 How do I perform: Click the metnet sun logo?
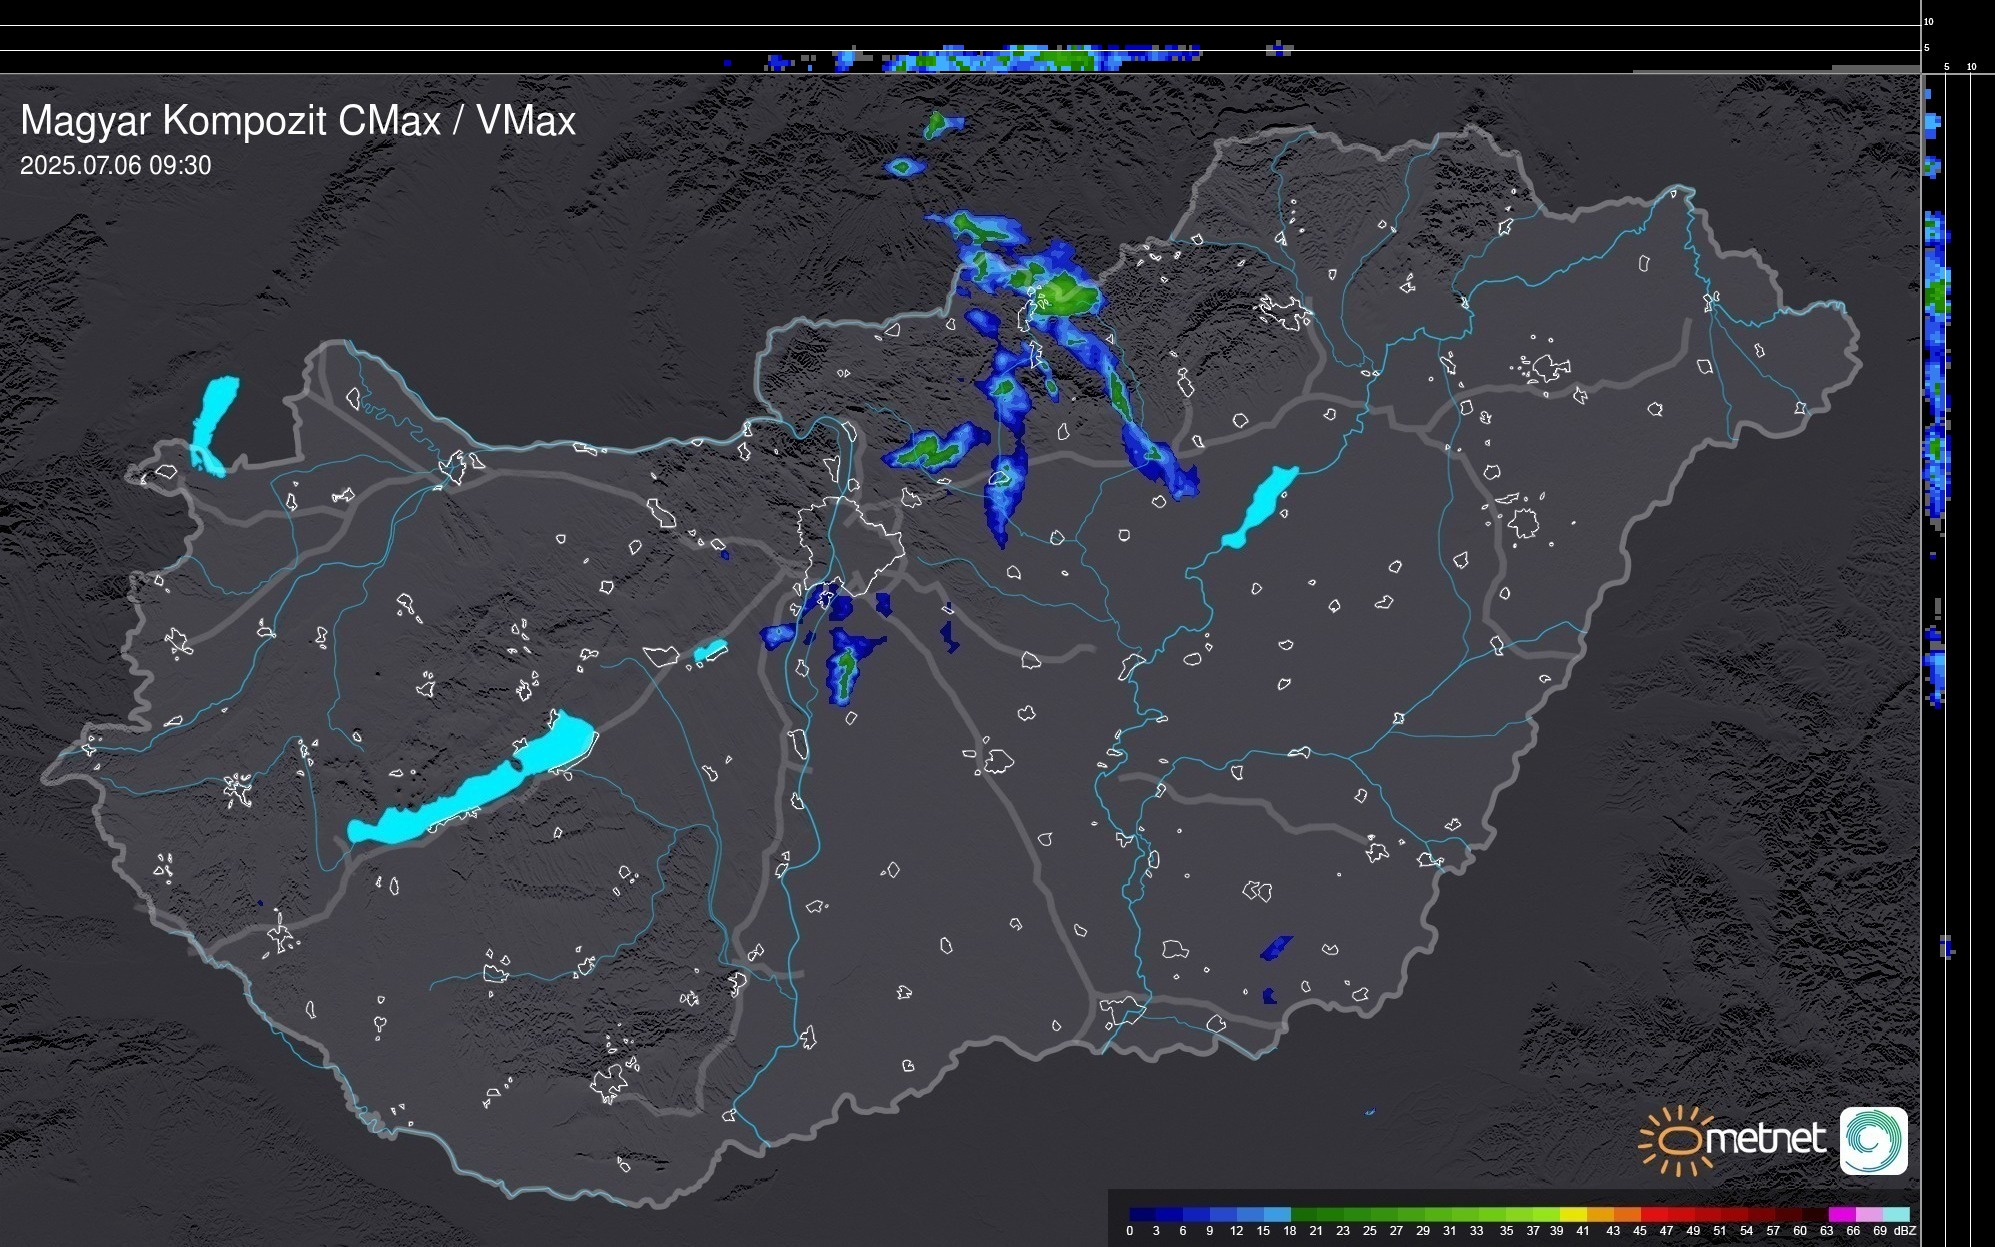[1676, 1140]
